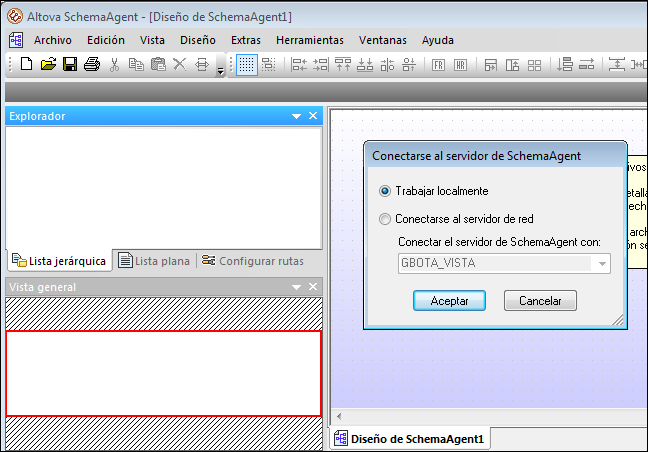Click the HR layout toolbar icon
Viewport: 648px width, 452px height.
pyautogui.click(x=460, y=65)
